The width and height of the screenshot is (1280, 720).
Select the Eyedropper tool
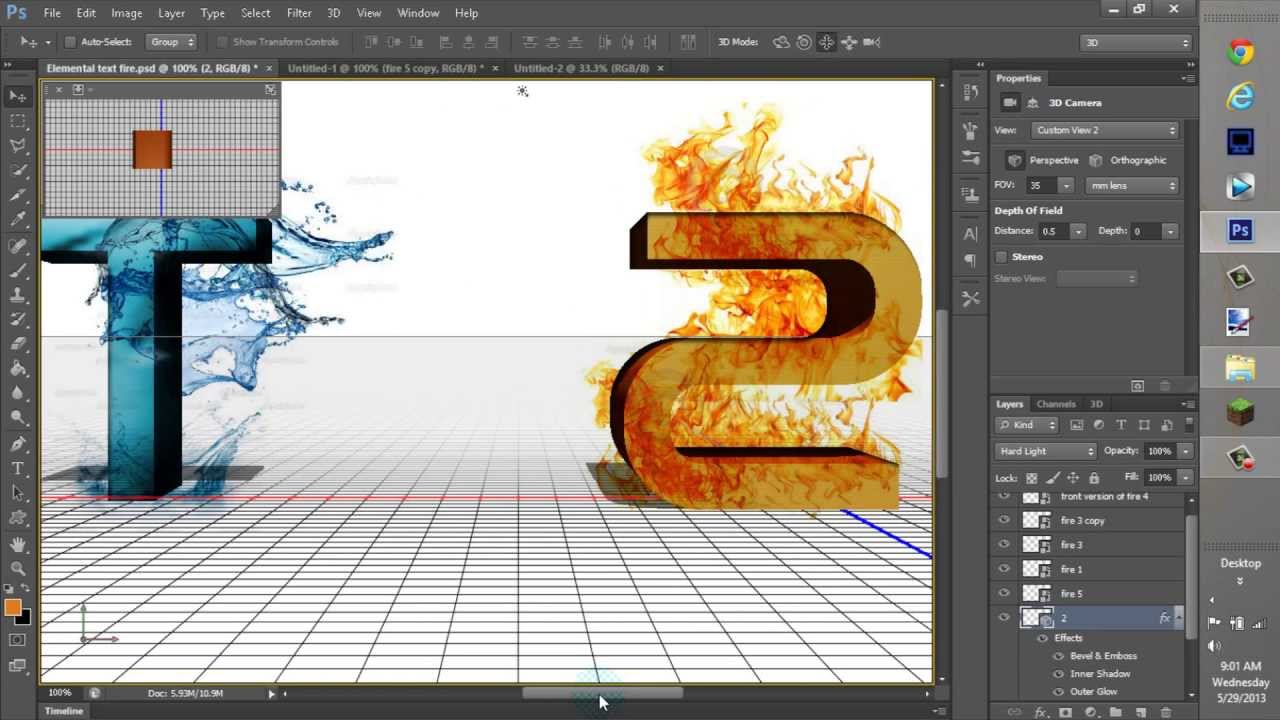(x=18, y=220)
